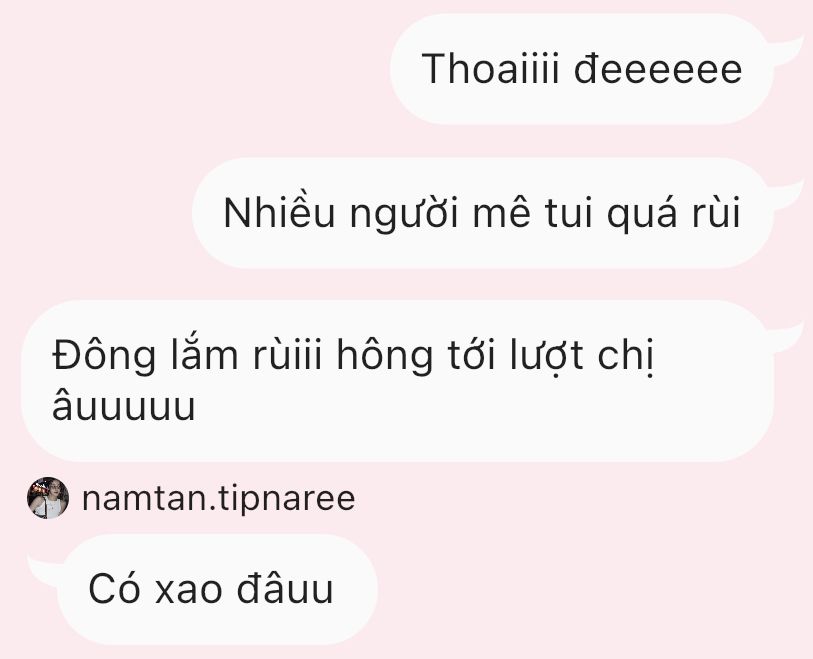Click the tail of "Nhiều người" bubble

click(x=786, y=193)
